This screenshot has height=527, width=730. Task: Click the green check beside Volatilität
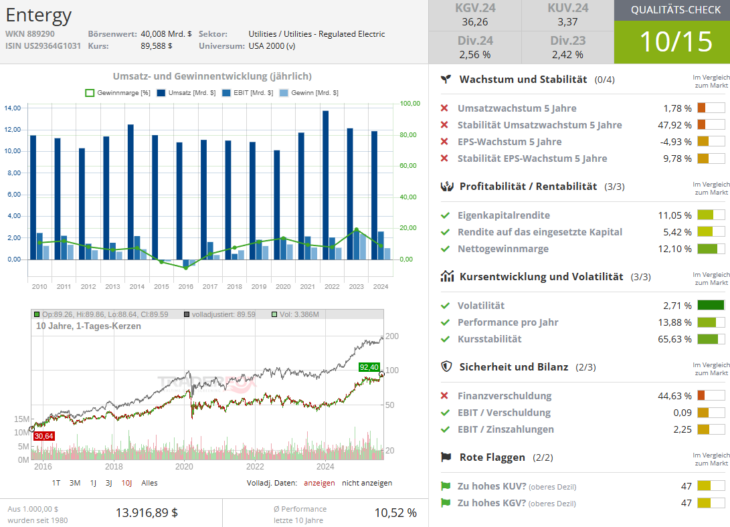coord(445,305)
